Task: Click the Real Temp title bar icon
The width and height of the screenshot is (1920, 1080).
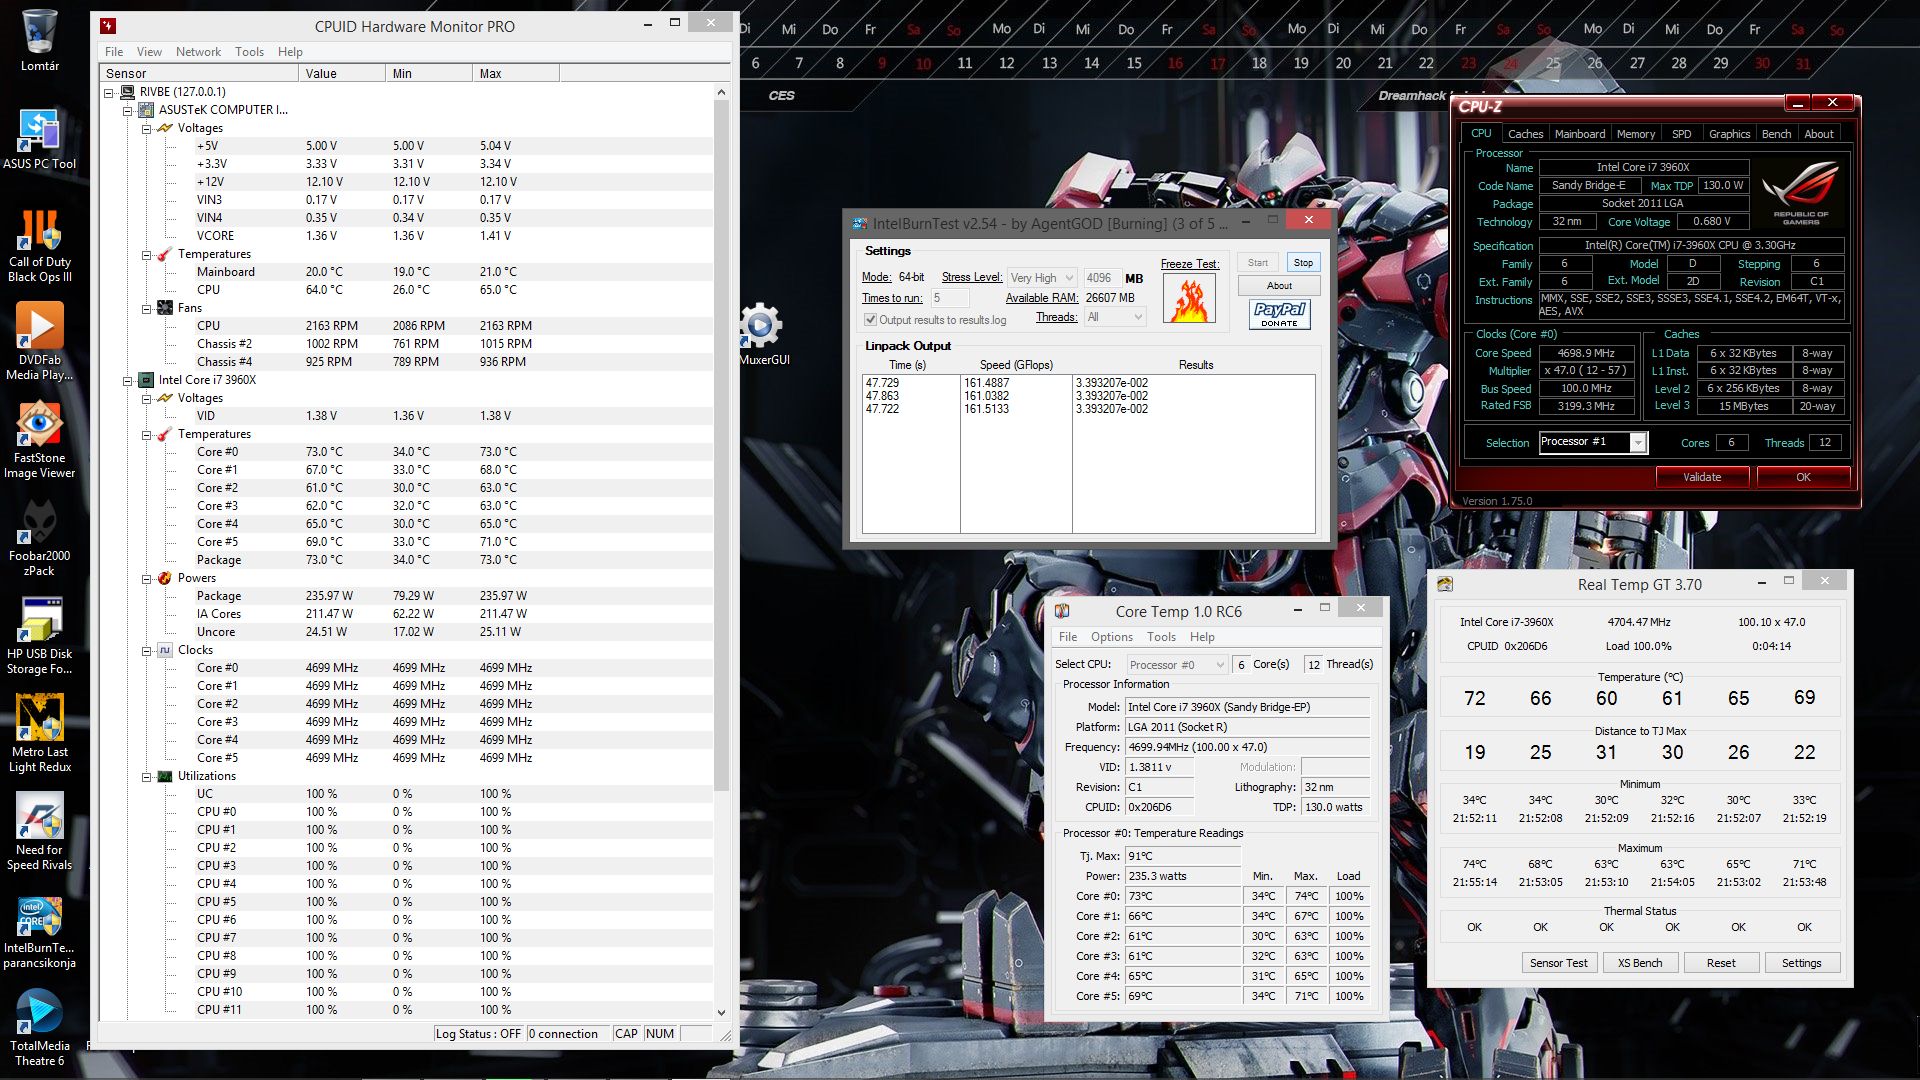Action: [x=1445, y=584]
